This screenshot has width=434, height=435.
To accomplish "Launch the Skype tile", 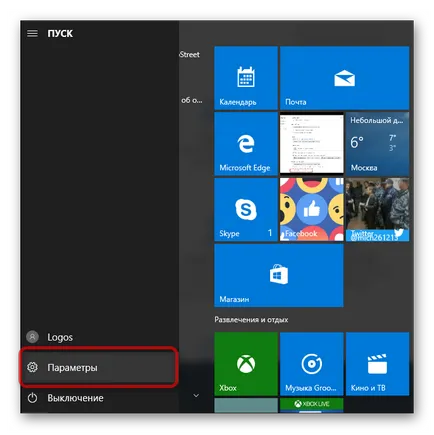I will pyautogui.click(x=246, y=209).
